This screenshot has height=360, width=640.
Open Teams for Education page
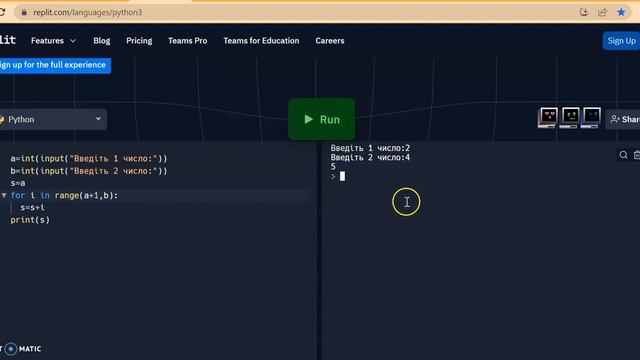(x=261, y=41)
